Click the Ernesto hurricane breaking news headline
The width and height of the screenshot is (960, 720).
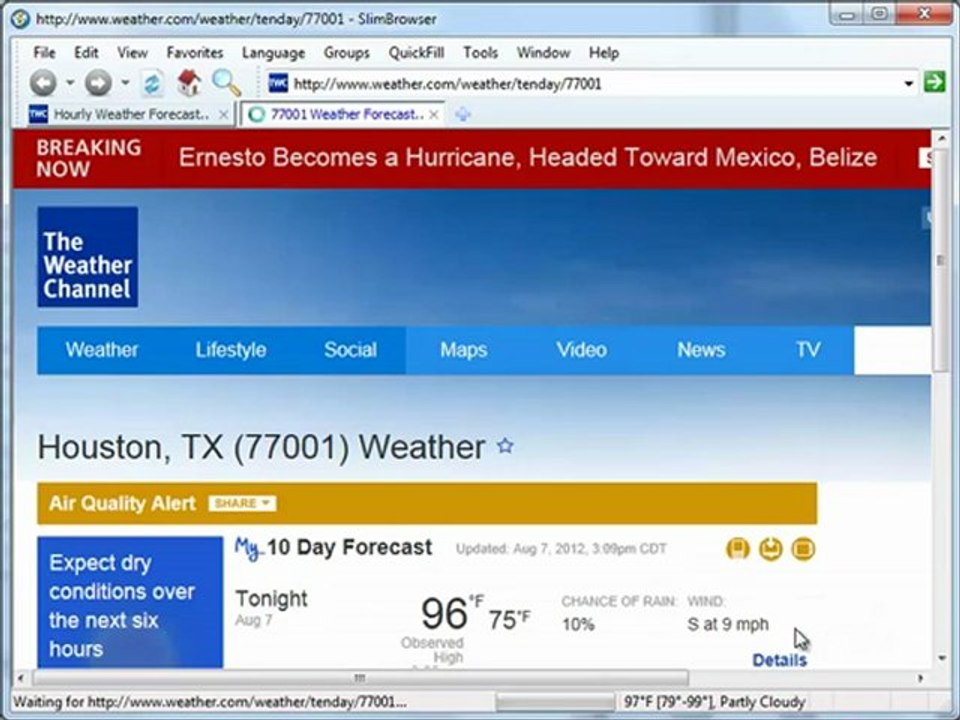click(x=528, y=158)
